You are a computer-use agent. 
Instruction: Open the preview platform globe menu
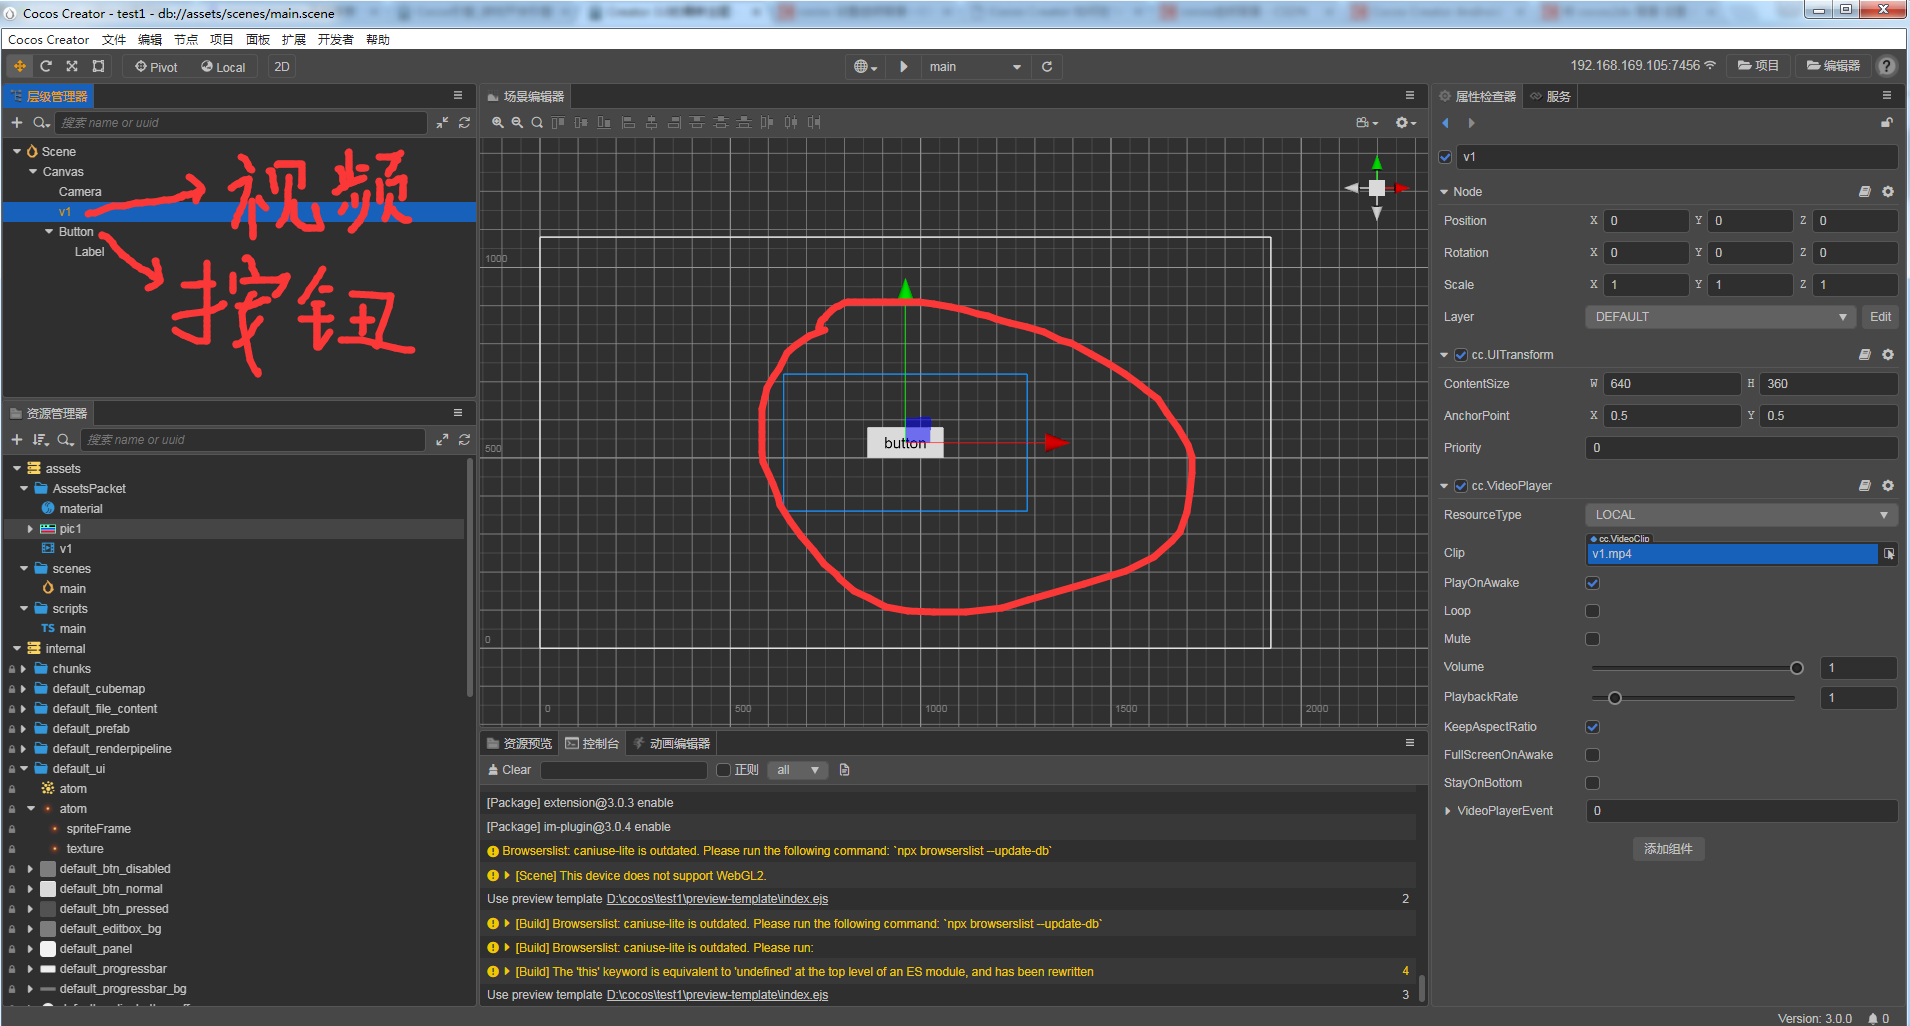coord(865,67)
